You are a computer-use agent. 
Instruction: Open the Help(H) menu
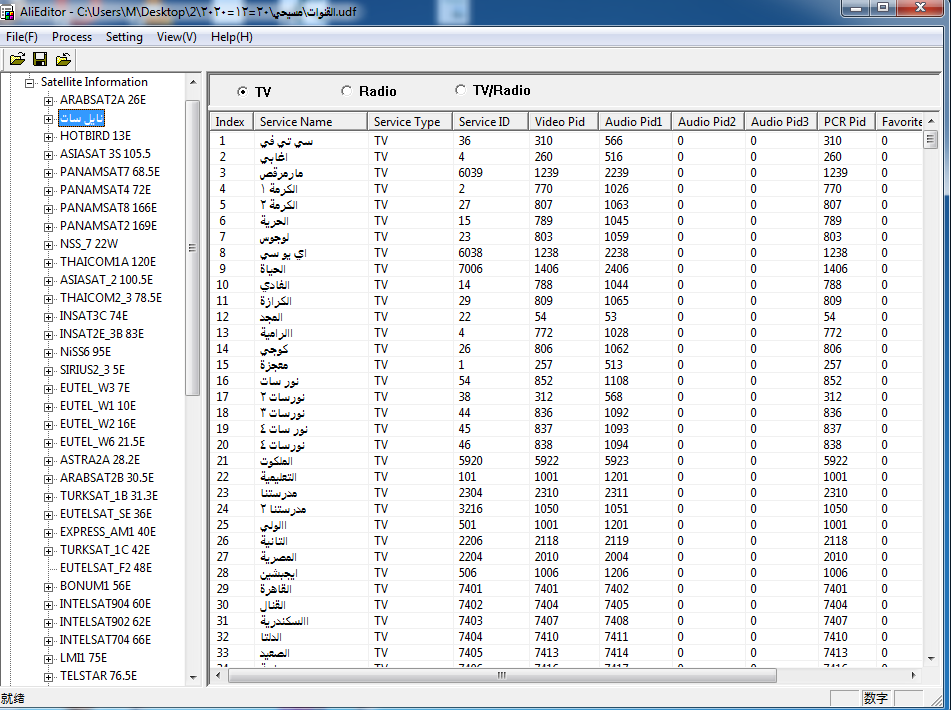(232, 37)
